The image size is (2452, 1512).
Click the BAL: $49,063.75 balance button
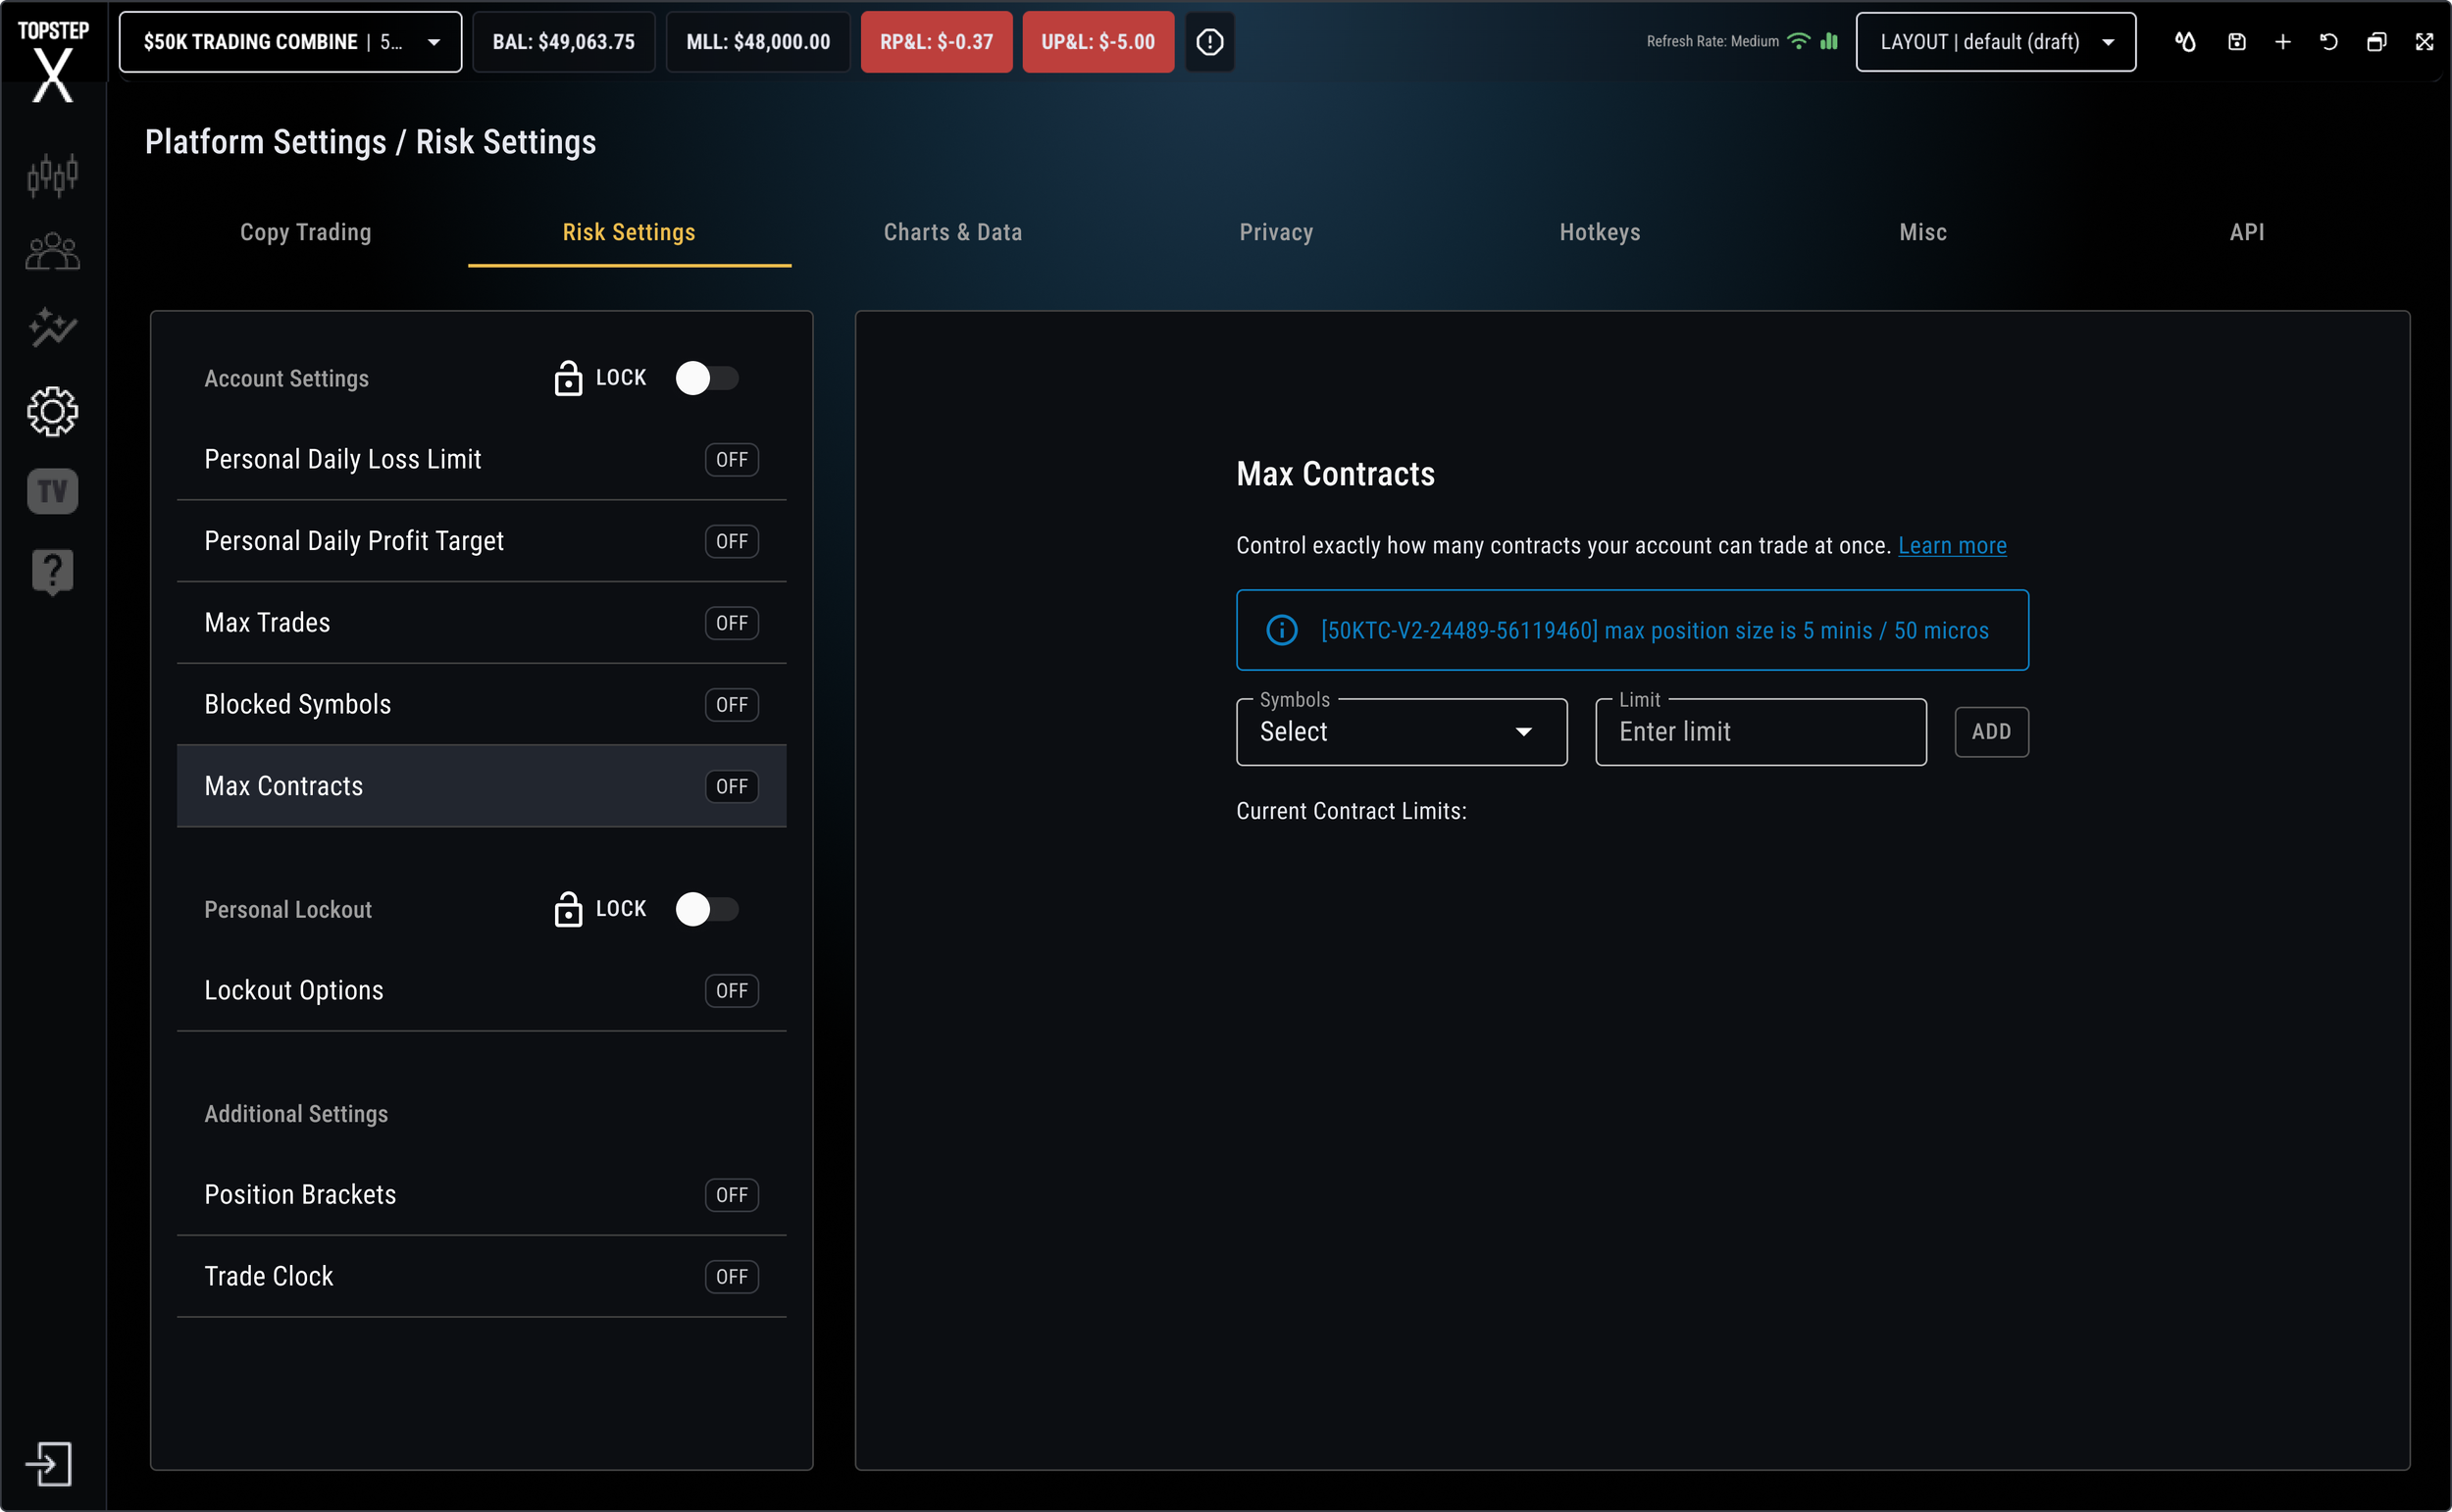(564, 42)
